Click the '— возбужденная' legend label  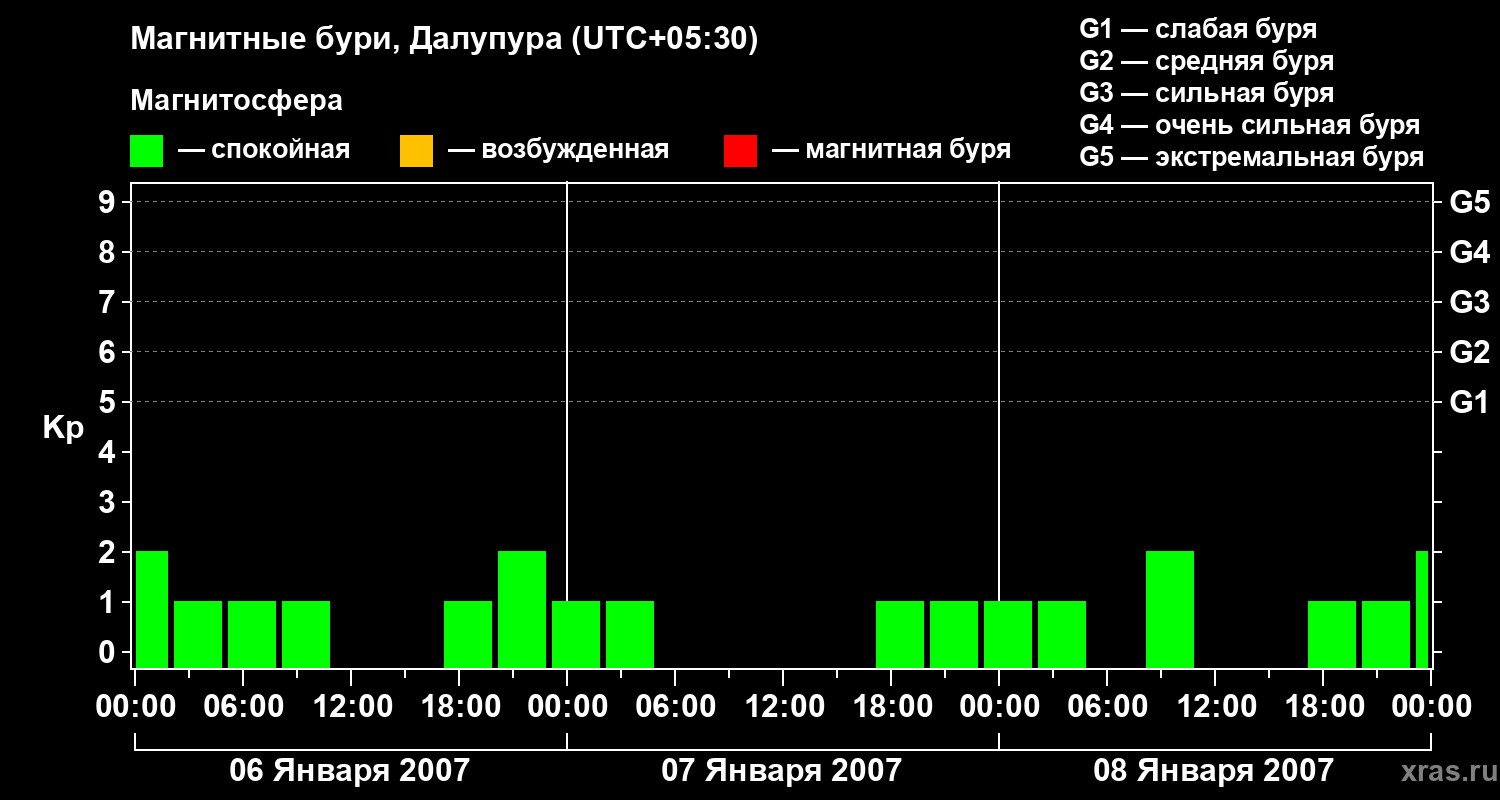pos(558,150)
